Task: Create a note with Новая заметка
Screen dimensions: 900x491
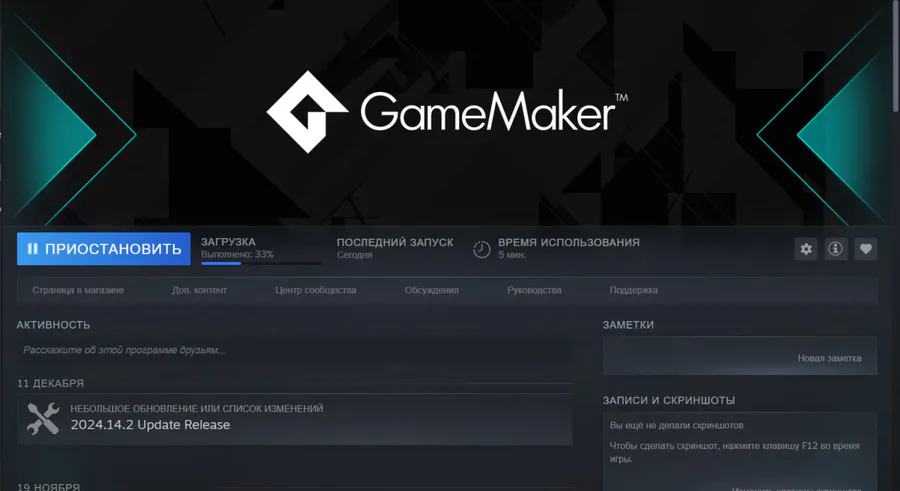Action: pyautogui.click(x=829, y=358)
